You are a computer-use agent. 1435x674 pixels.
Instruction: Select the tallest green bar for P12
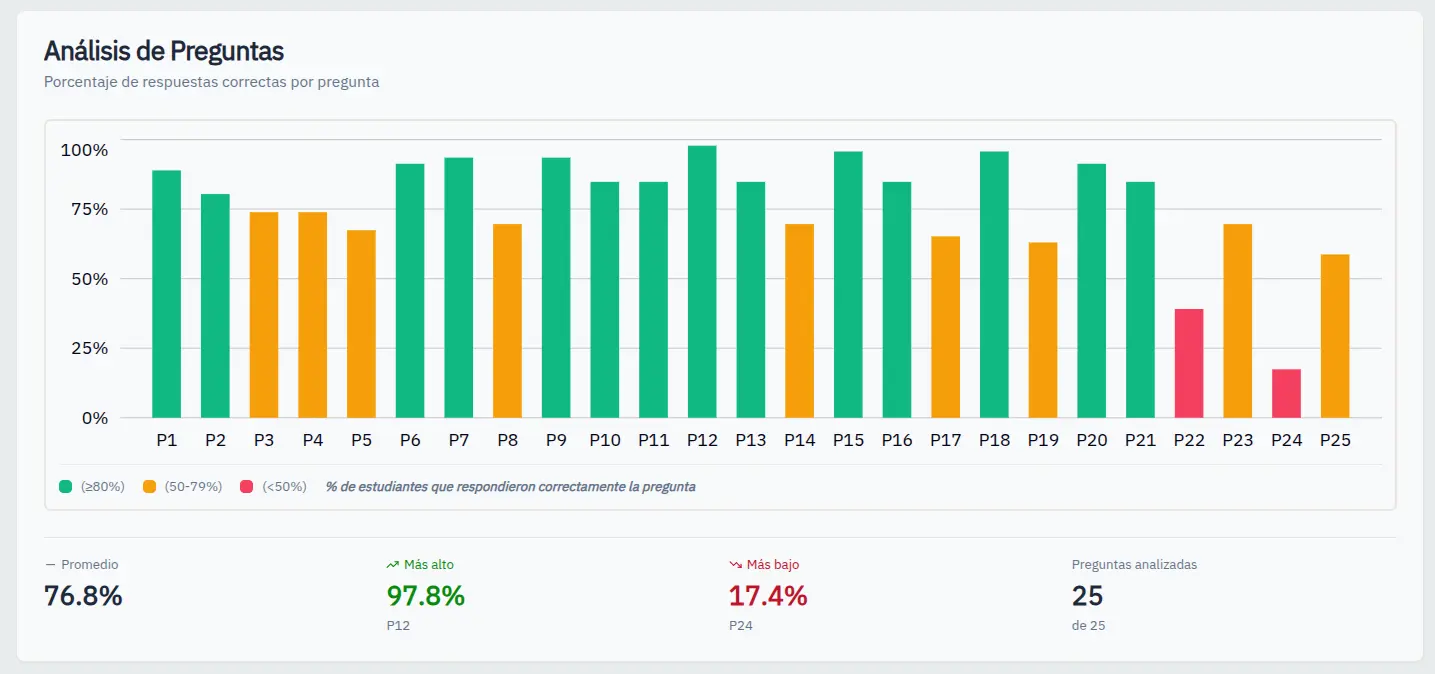pos(702,282)
